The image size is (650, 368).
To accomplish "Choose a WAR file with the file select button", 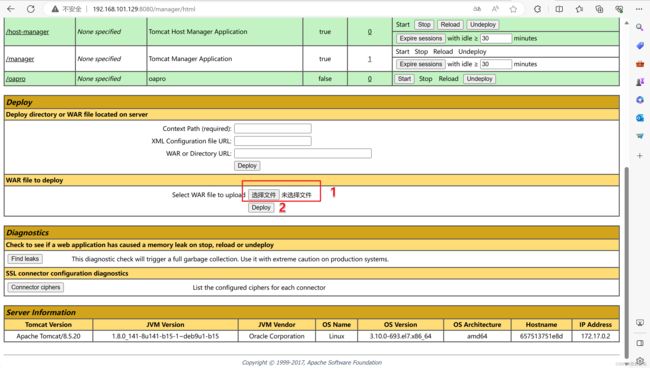I will coord(264,195).
